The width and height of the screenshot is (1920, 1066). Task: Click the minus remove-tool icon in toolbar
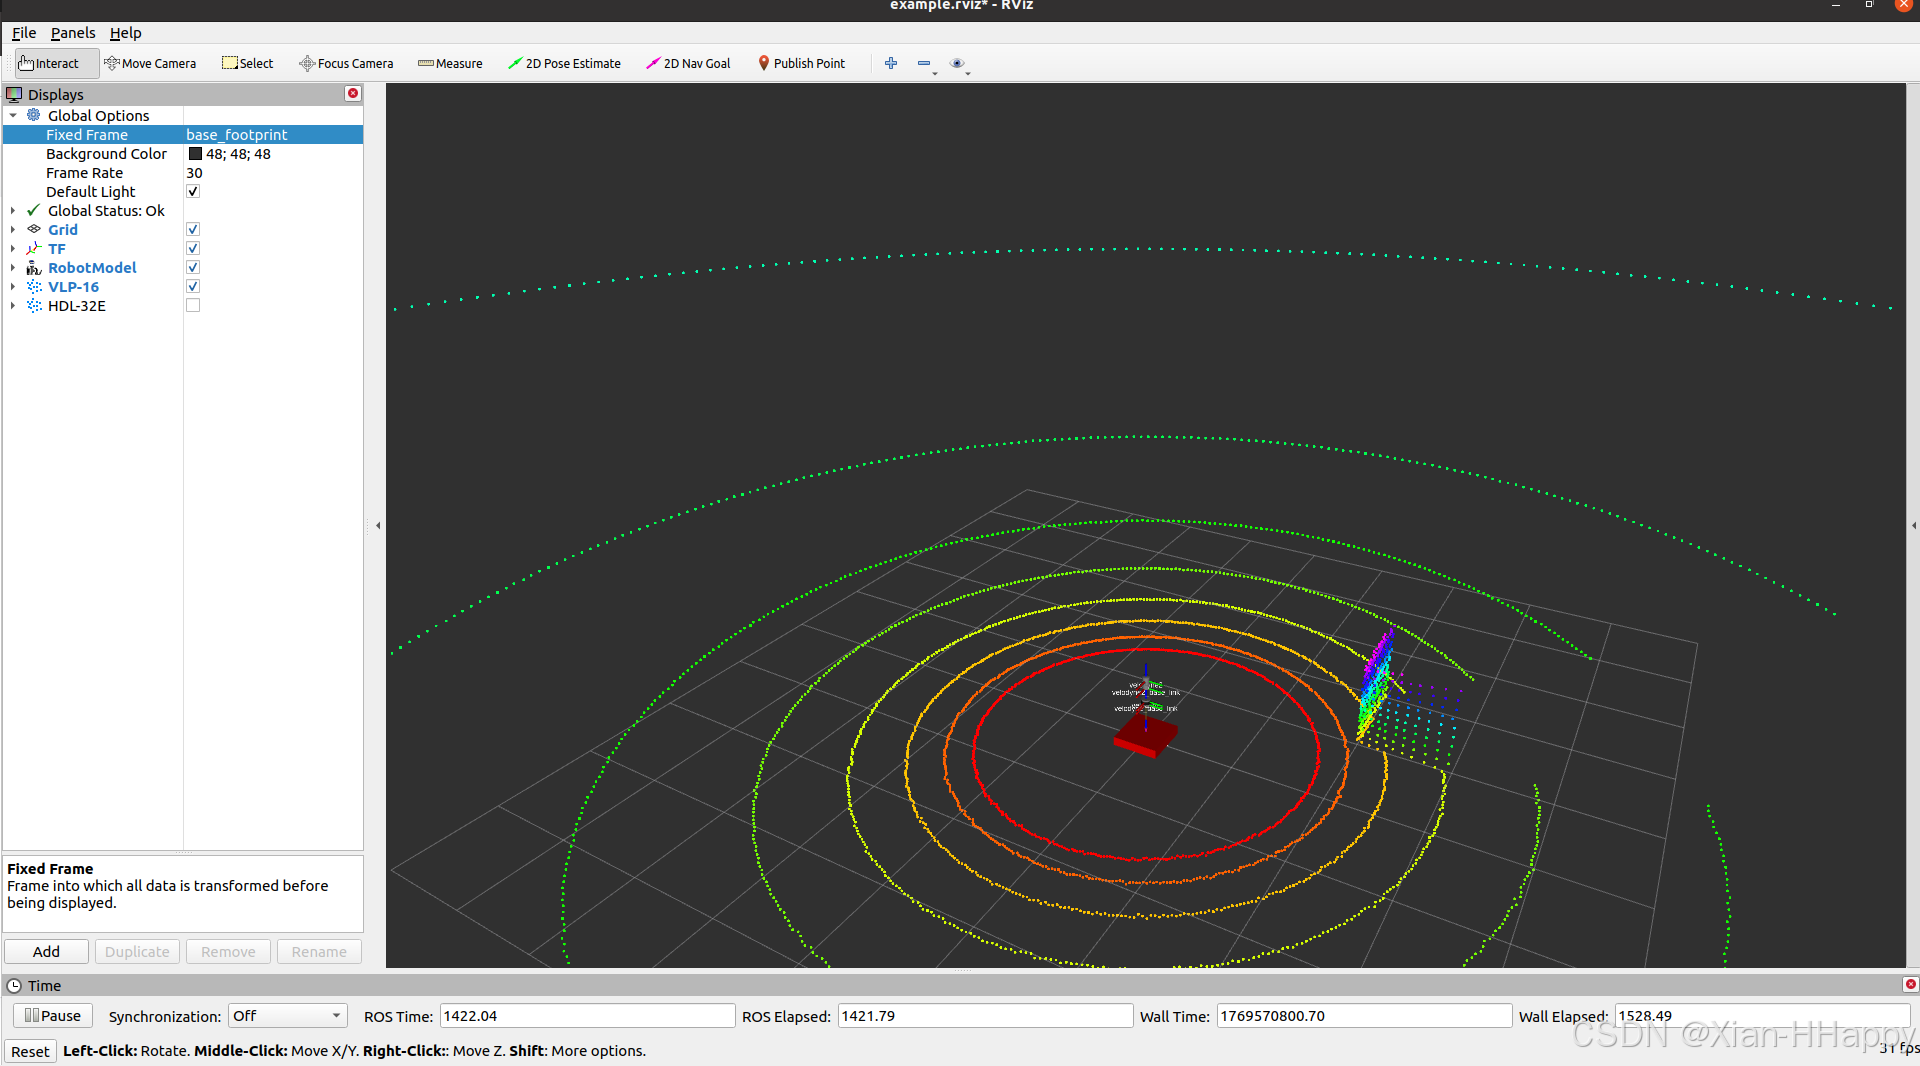[x=924, y=63]
